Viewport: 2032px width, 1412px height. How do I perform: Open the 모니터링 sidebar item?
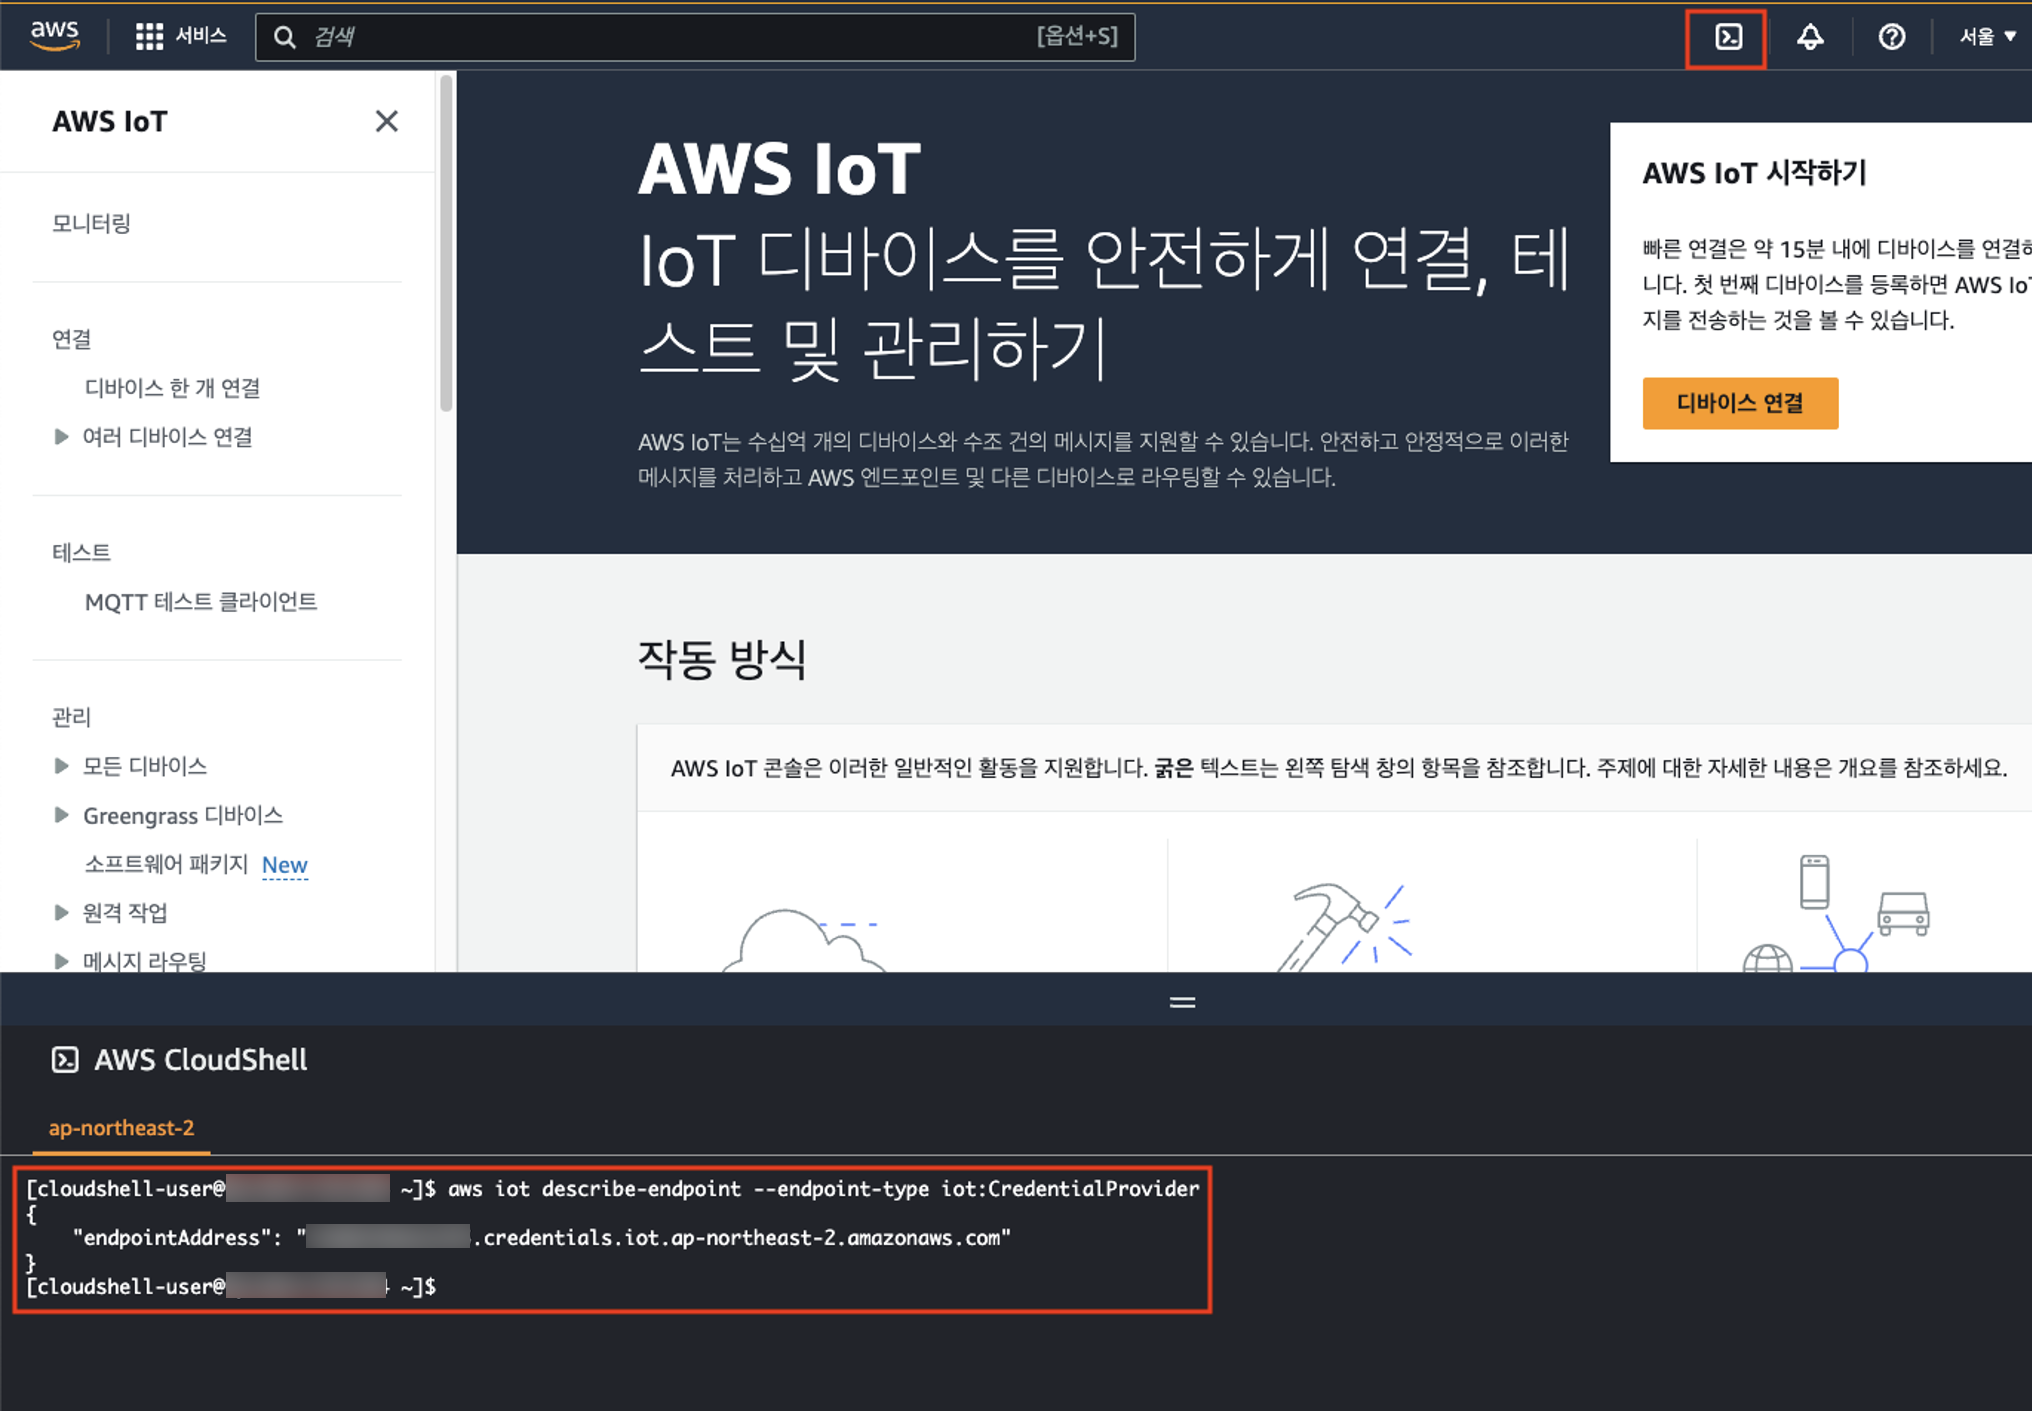(91, 223)
